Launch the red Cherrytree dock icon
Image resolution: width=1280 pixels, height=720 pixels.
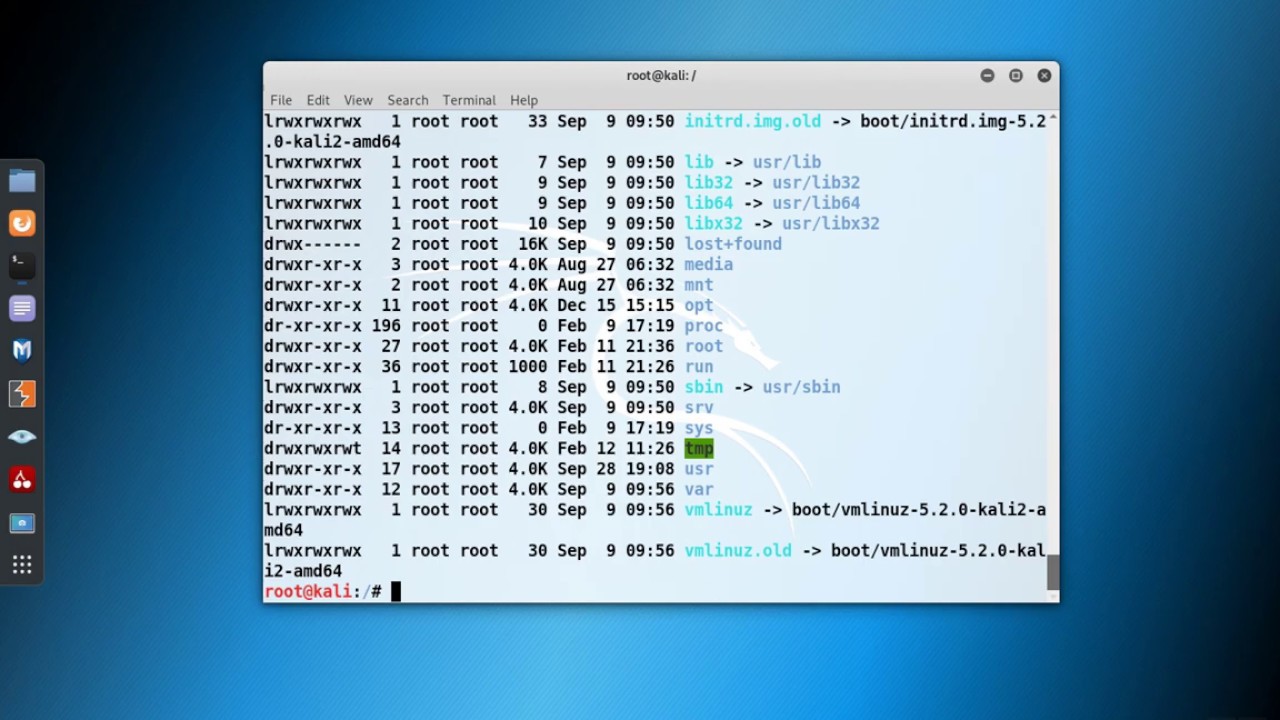tap(22, 479)
